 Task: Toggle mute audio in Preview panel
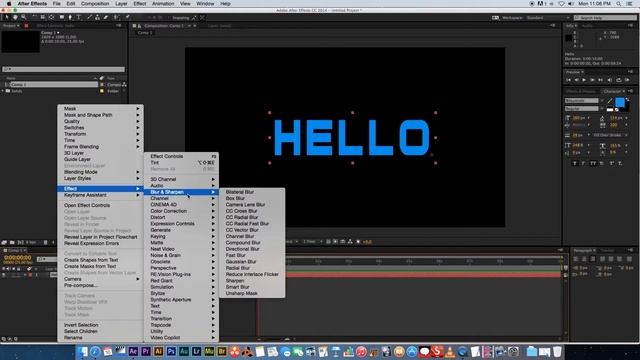pyautogui.click(x=609, y=80)
